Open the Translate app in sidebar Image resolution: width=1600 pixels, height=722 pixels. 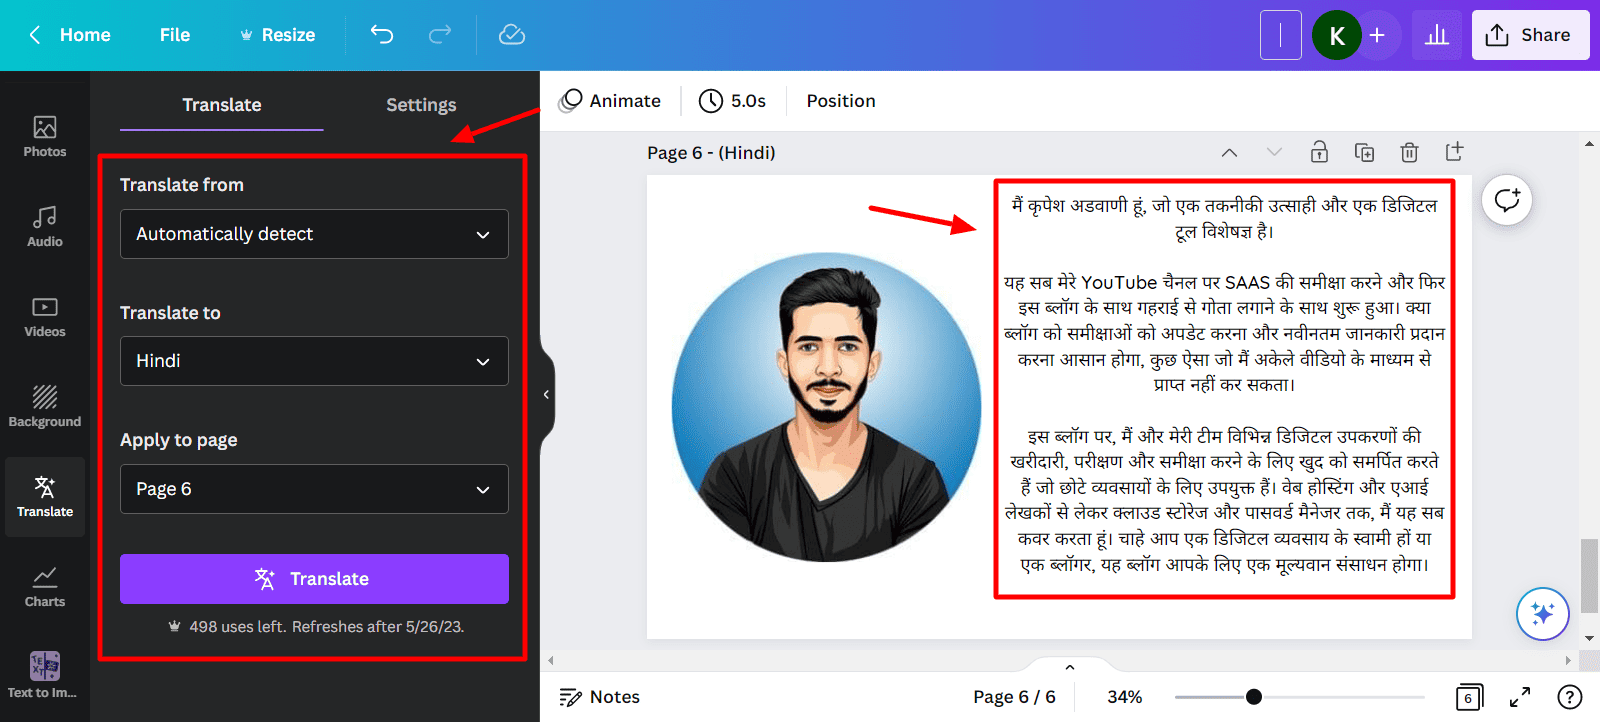point(45,497)
